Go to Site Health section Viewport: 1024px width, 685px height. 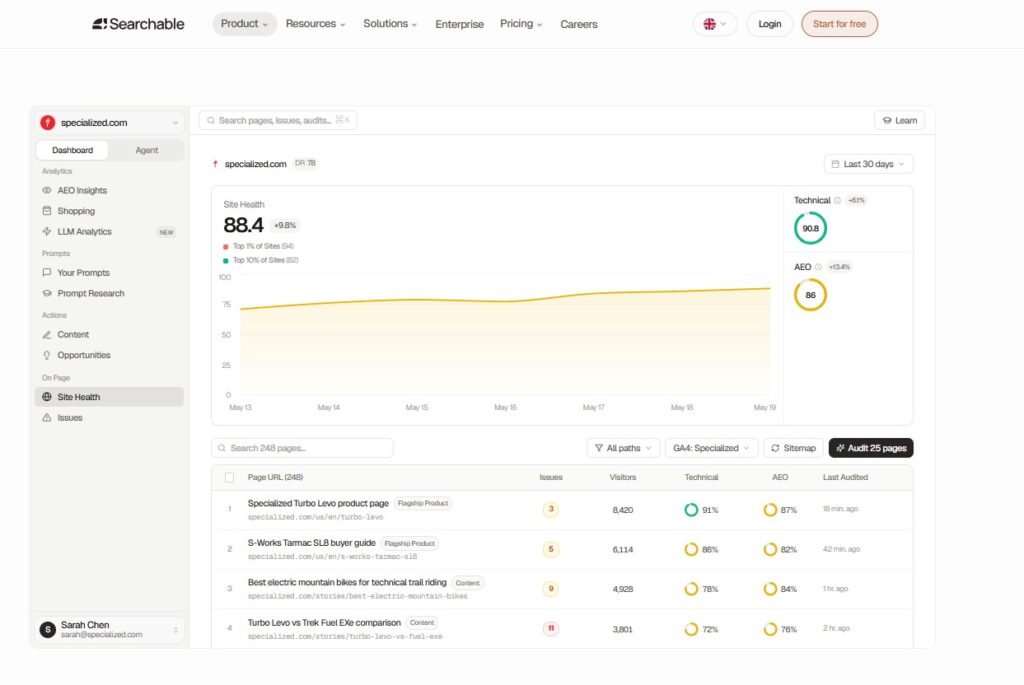coord(109,397)
